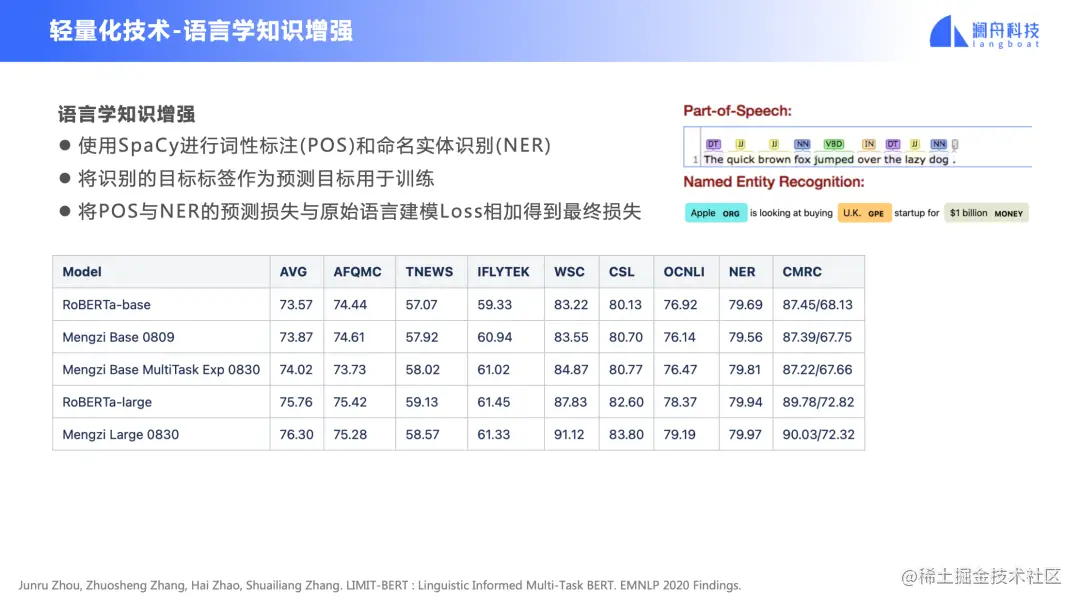Viewport: 1080px width, 605px height.
Task: Click CMRC value 89.78/72.82
Action: [x=818, y=402]
